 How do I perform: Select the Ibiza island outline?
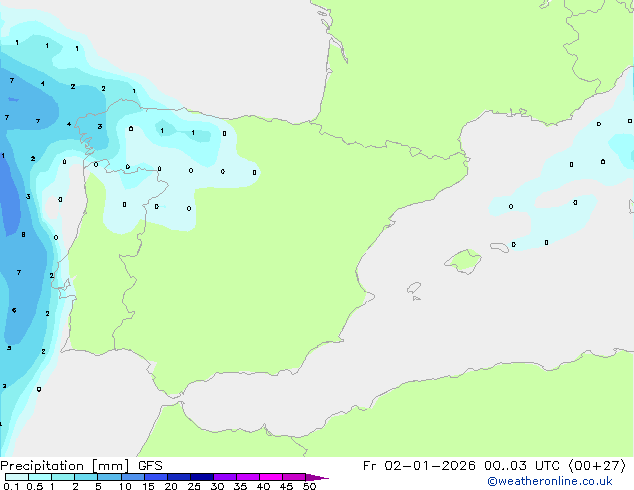[414, 288]
